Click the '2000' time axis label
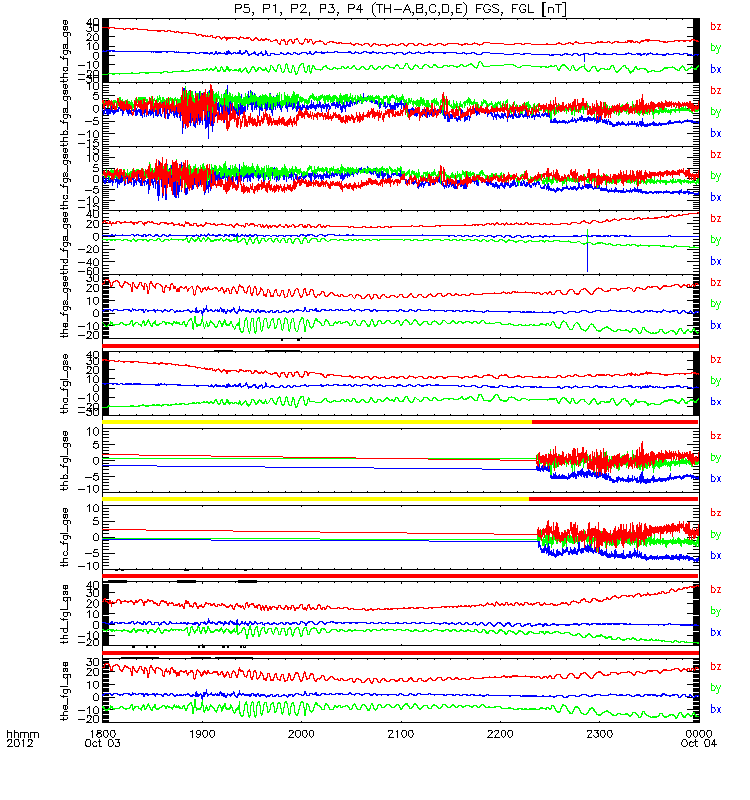Viewport: 750px width, 800px height. (302, 734)
